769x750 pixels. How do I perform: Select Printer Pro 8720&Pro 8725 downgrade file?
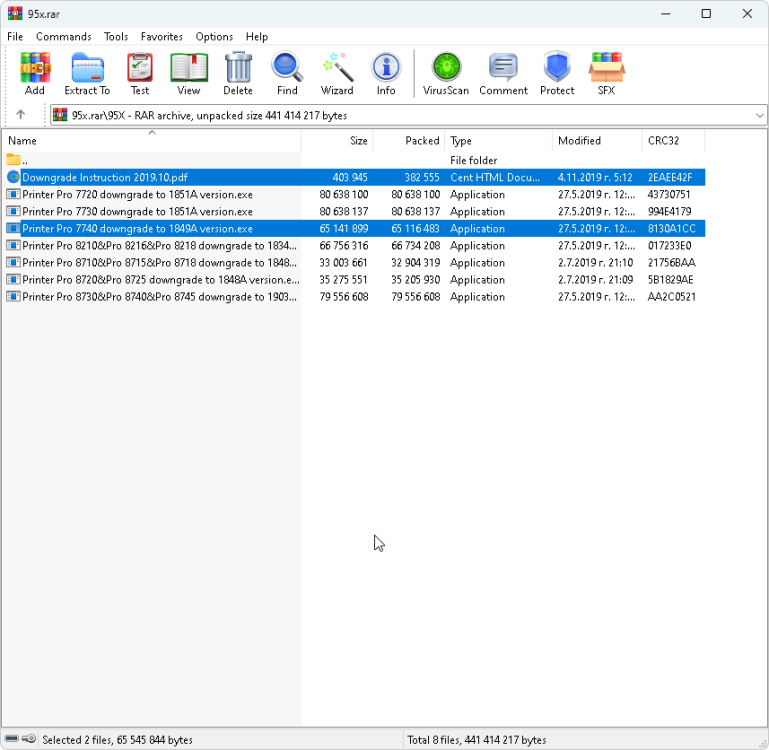click(x=161, y=280)
